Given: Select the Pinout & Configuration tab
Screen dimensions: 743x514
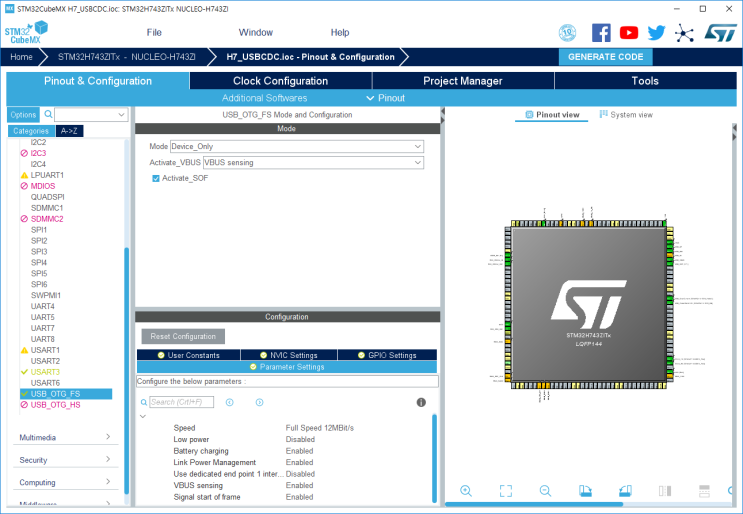Looking at the screenshot, I should [x=98, y=81].
